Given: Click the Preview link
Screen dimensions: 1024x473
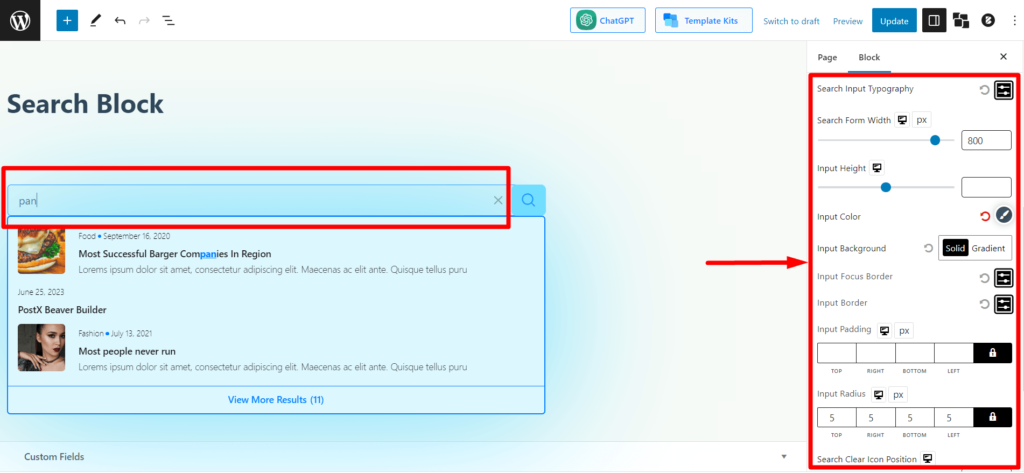Looking at the screenshot, I should click(848, 21).
